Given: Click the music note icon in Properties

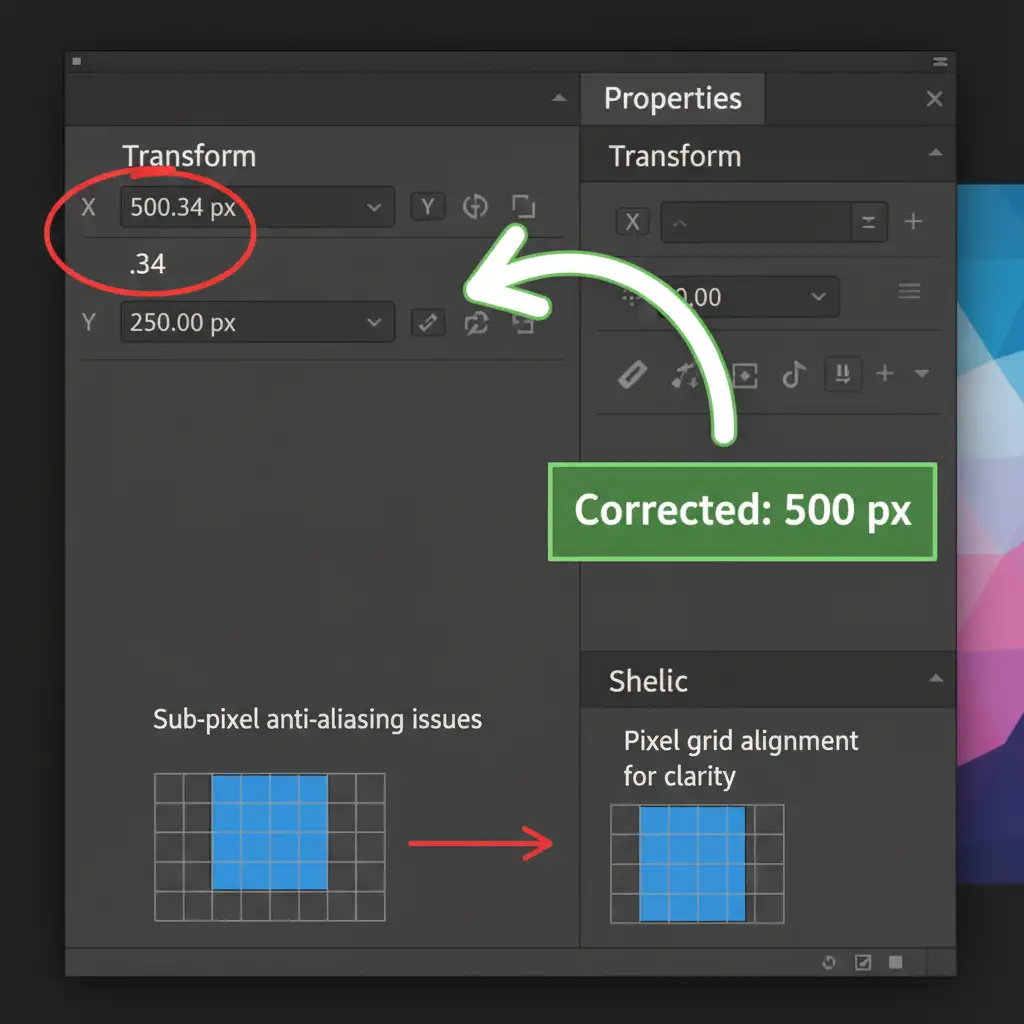Looking at the screenshot, I should point(794,375).
